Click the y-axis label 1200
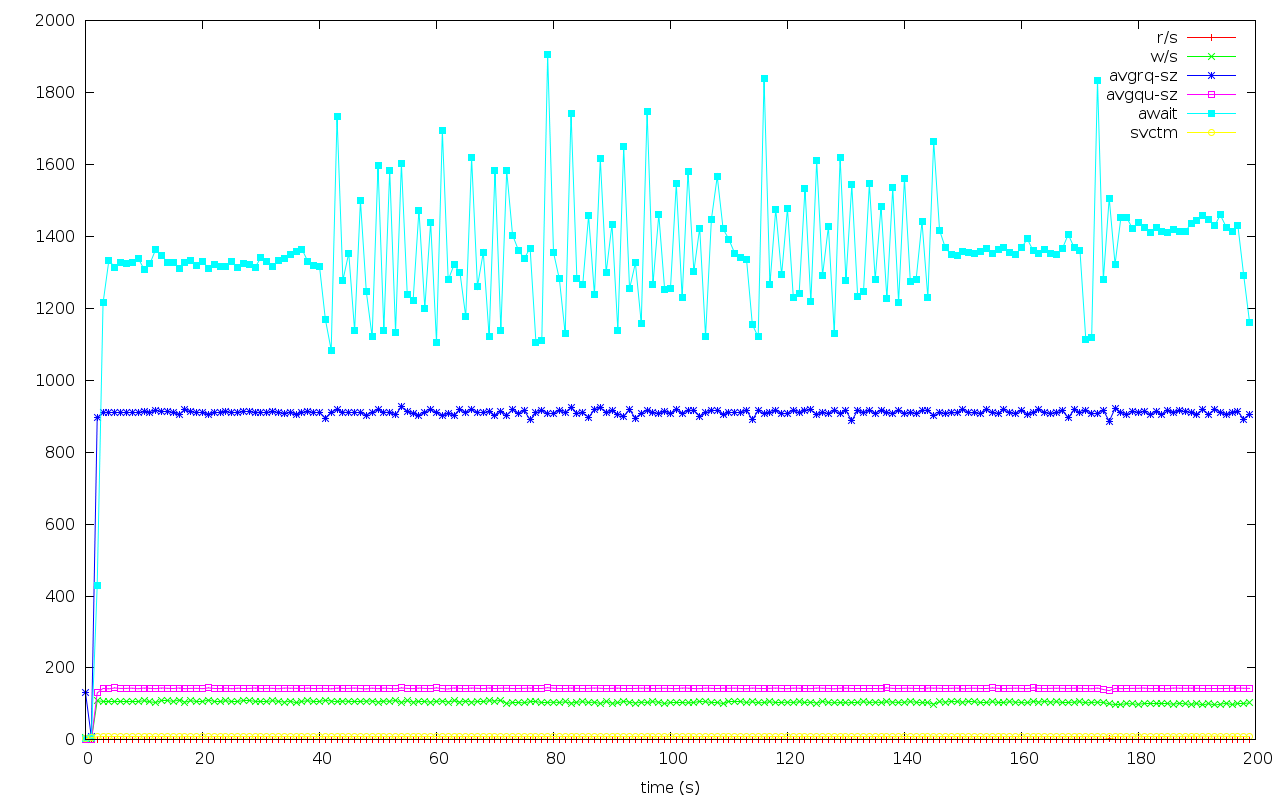1280x800 pixels. point(56,308)
